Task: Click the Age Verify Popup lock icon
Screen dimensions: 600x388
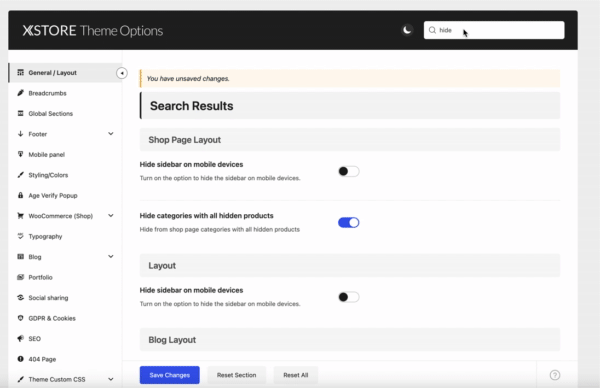Action: click(x=21, y=195)
